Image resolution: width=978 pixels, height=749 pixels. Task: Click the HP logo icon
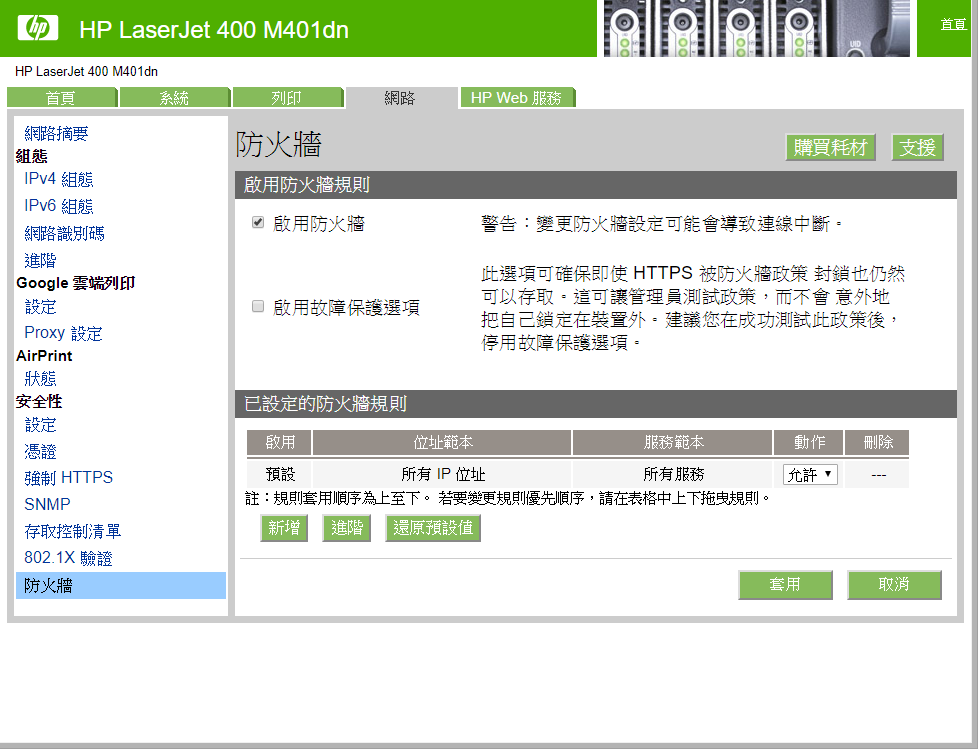pyautogui.click(x=38, y=28)
